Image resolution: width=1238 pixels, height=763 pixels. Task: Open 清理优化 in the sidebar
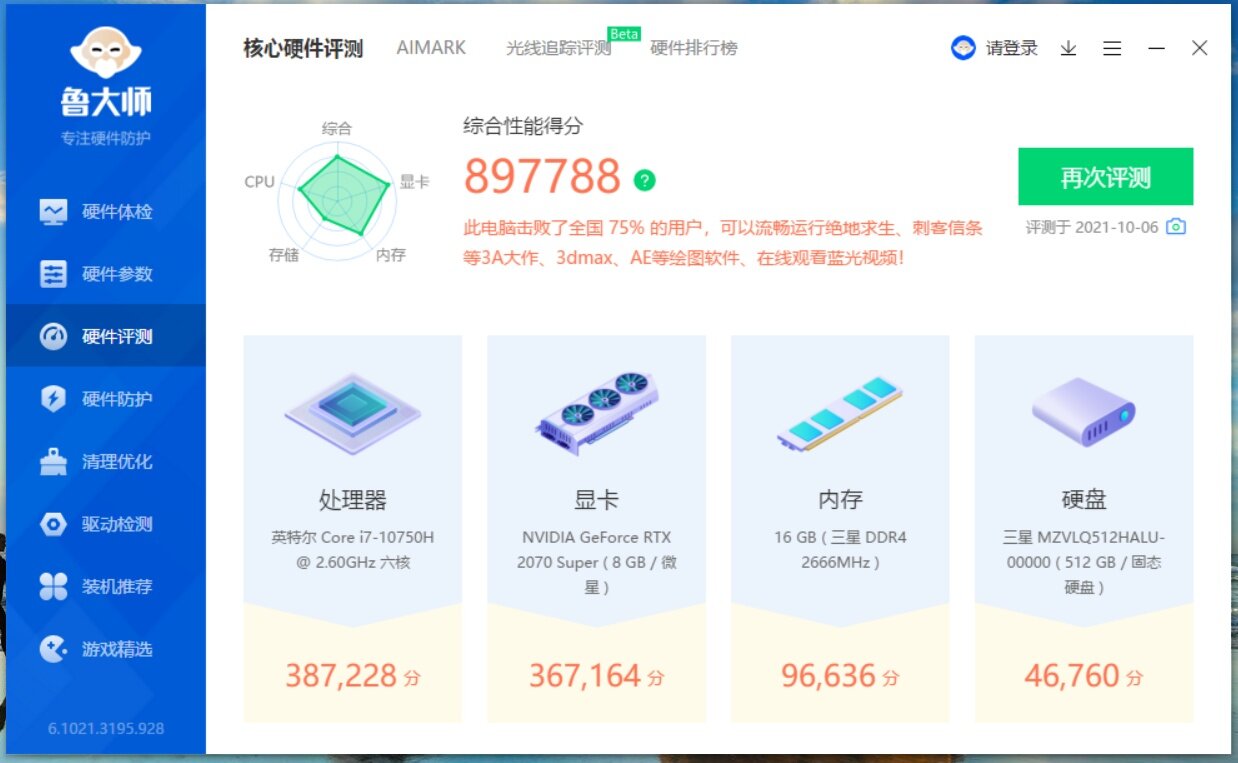[105, 462]
